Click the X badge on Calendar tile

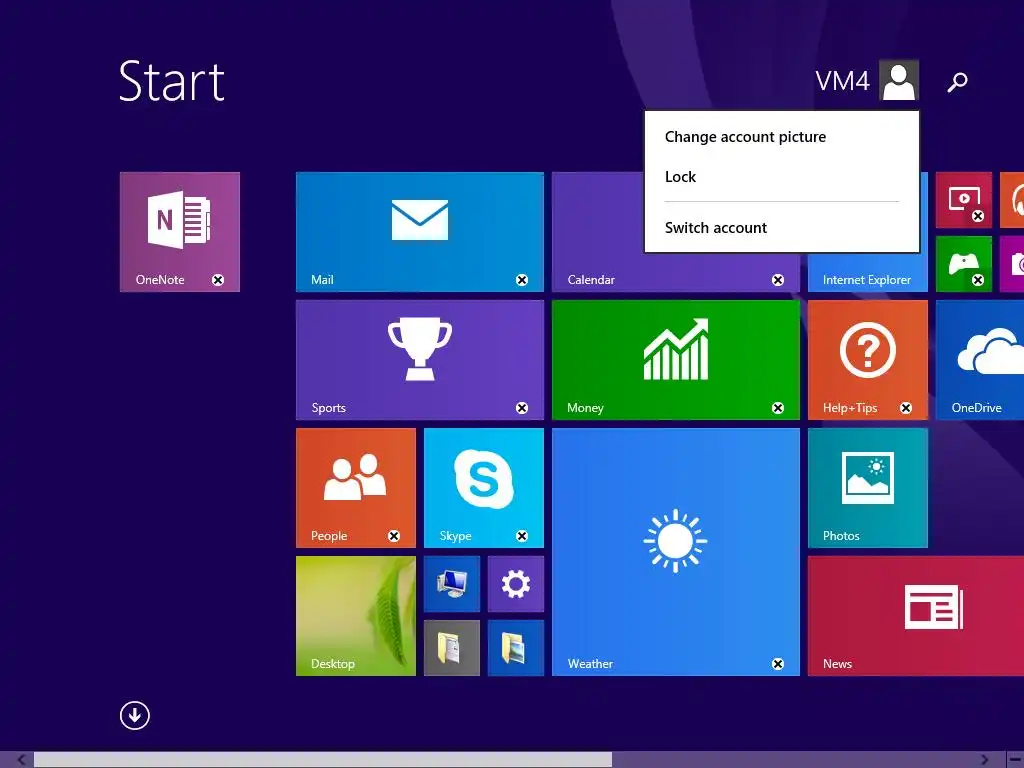[x=778, y=280]
